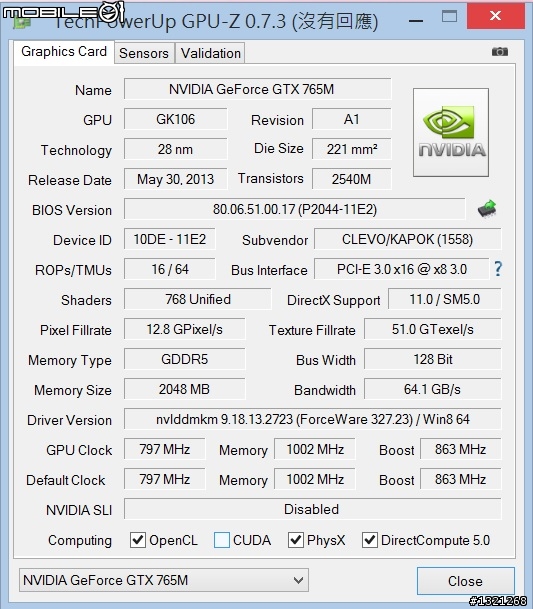Click the Shaders value 768 Unified
The image size is (533, 609).
tap(198, 299)
